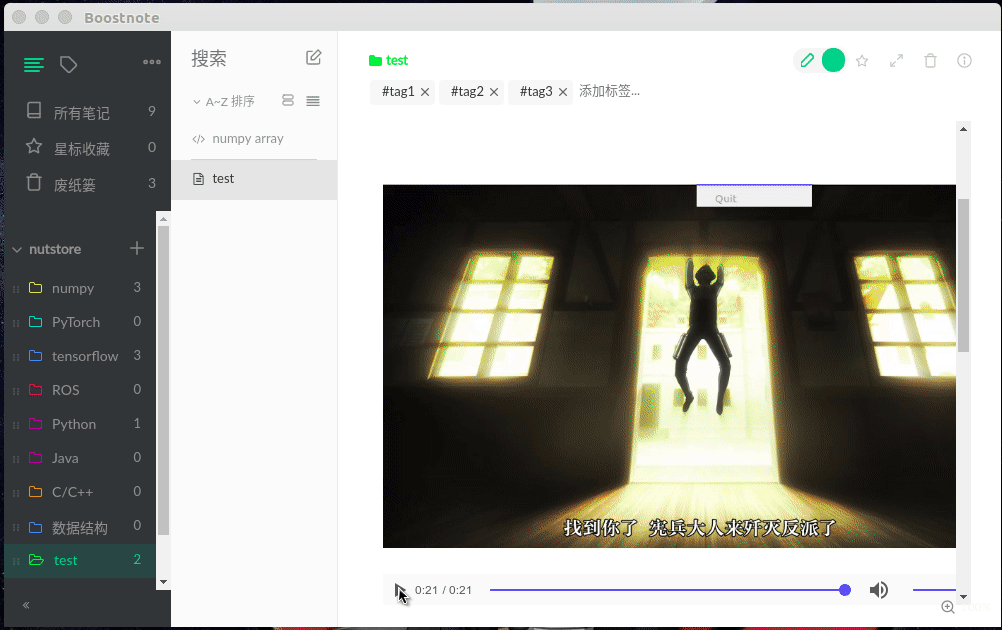Click the zoom magnifier icon at bottom right
This screenshot has width=1002, height=630.
(x=948, y=607)
